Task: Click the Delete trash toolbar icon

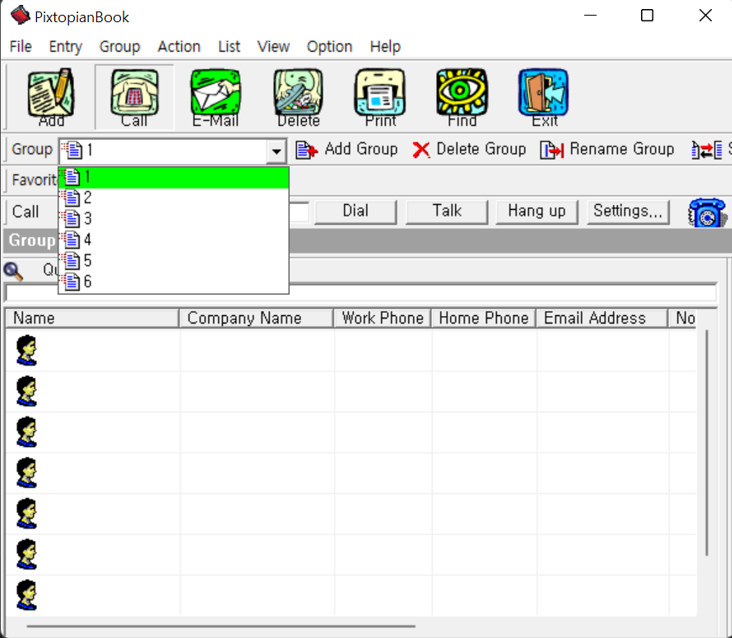Action: click(298, 97)
